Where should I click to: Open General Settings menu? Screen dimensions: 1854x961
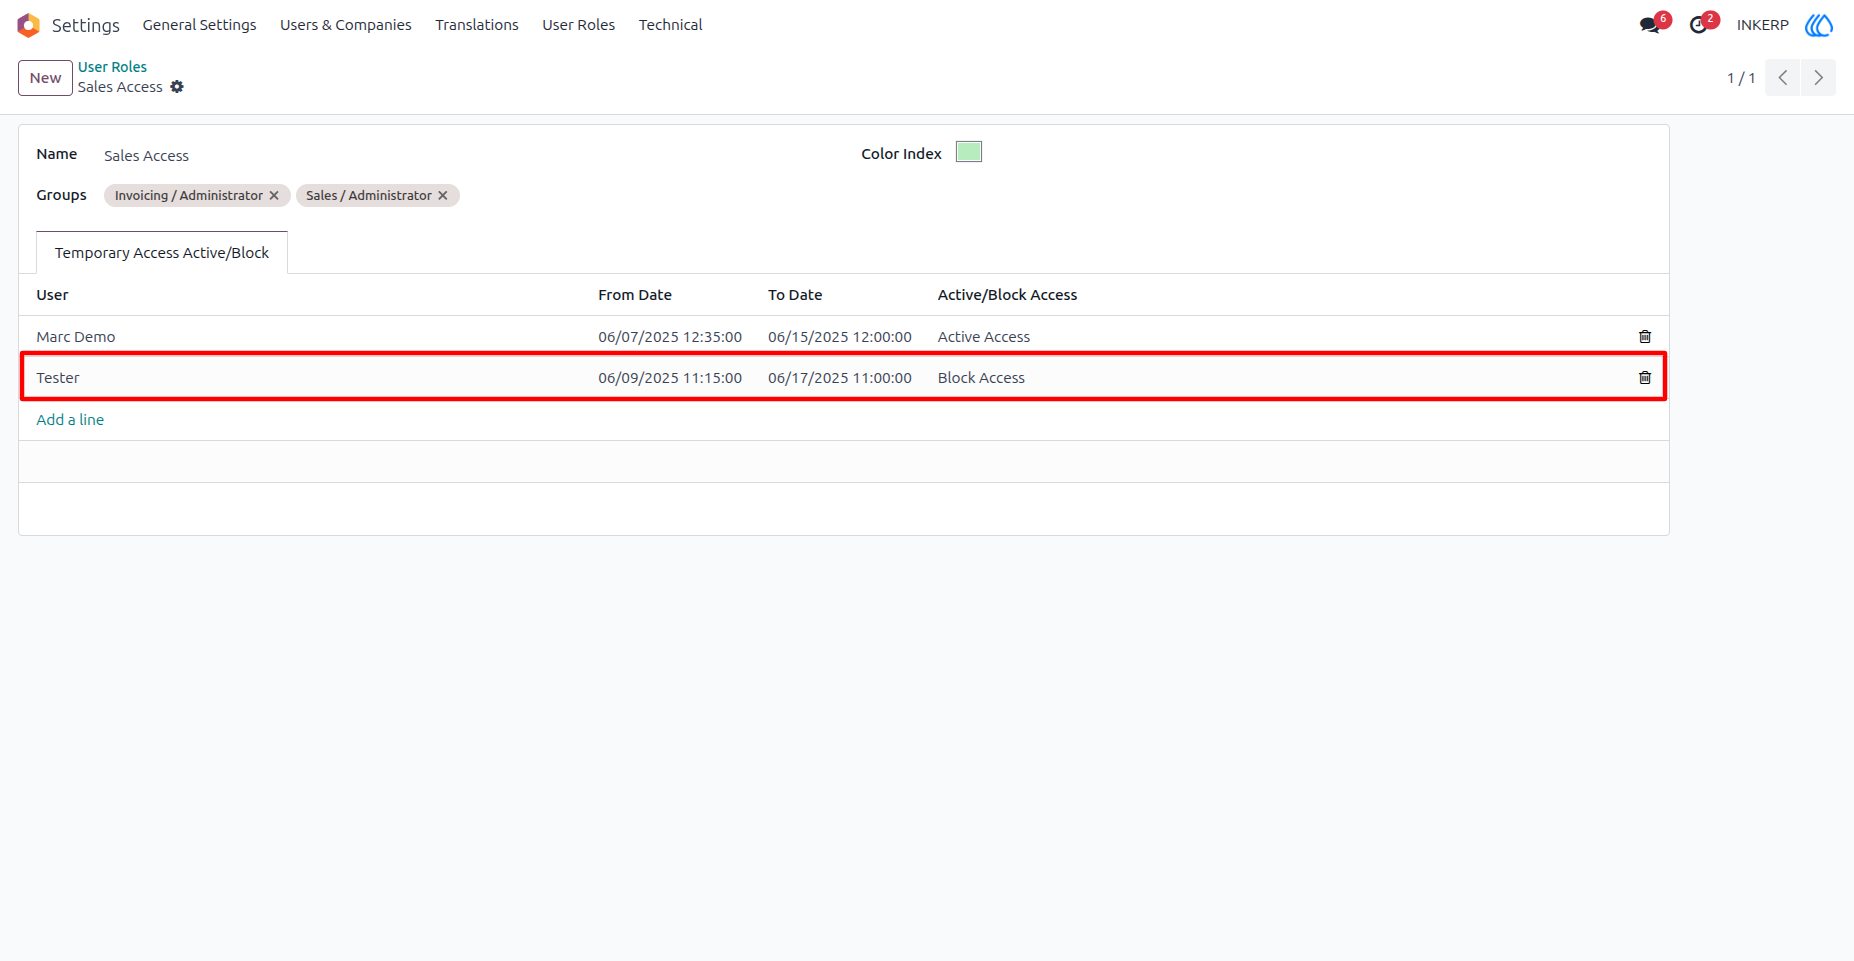(x=199, y=25)
